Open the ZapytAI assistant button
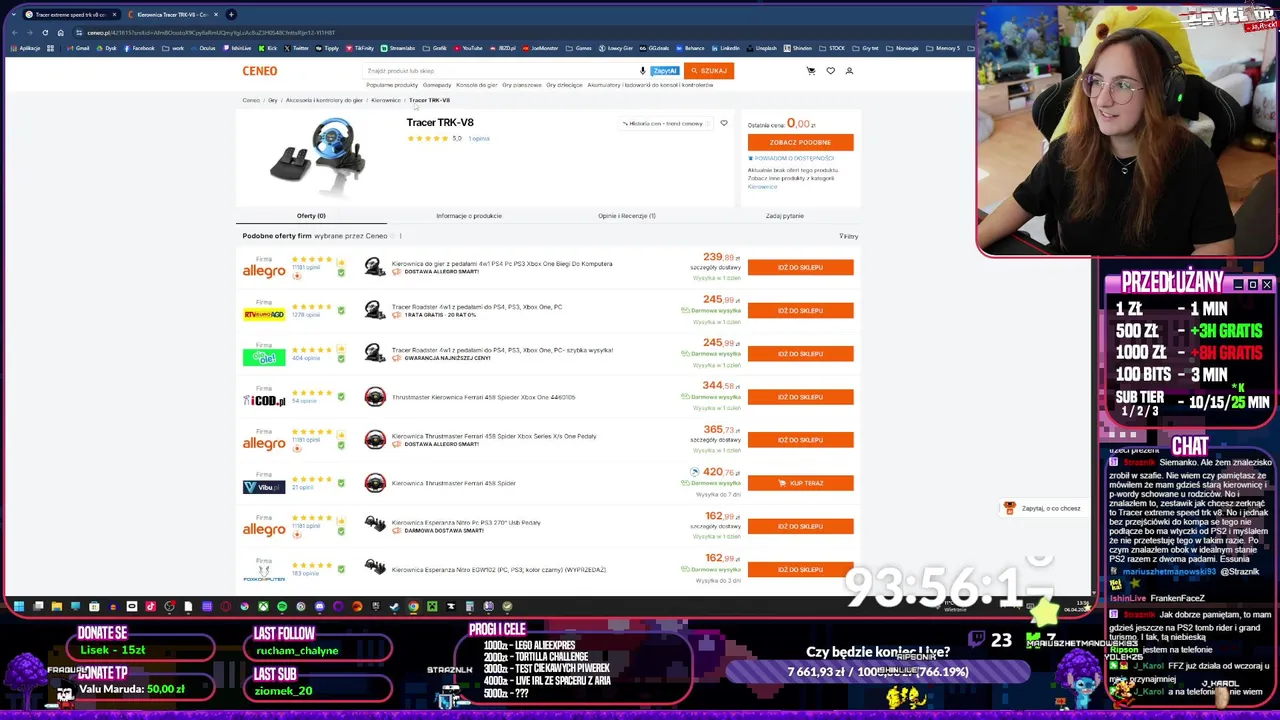Image resolution: width=1280 pixels, height=720 pixels. tap(664, 71)
